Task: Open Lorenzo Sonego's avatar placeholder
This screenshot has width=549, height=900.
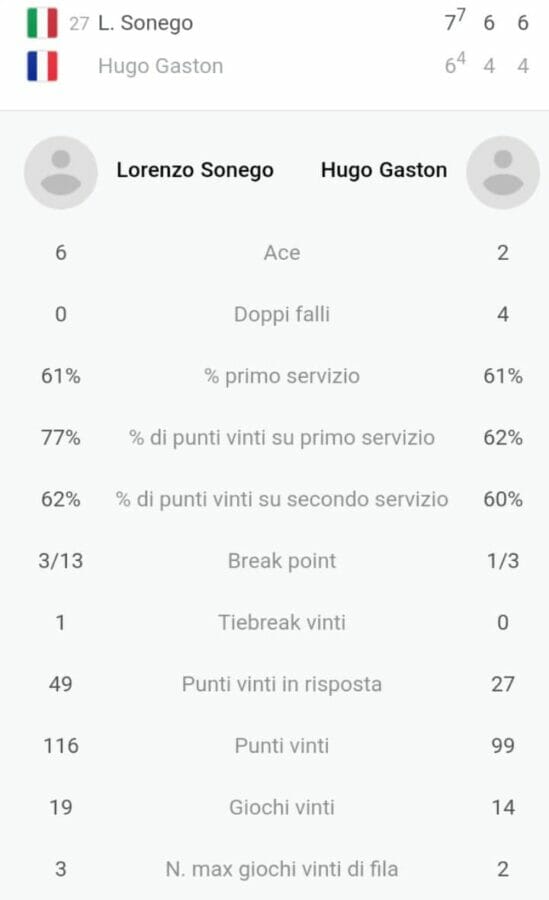Action: 61,172
